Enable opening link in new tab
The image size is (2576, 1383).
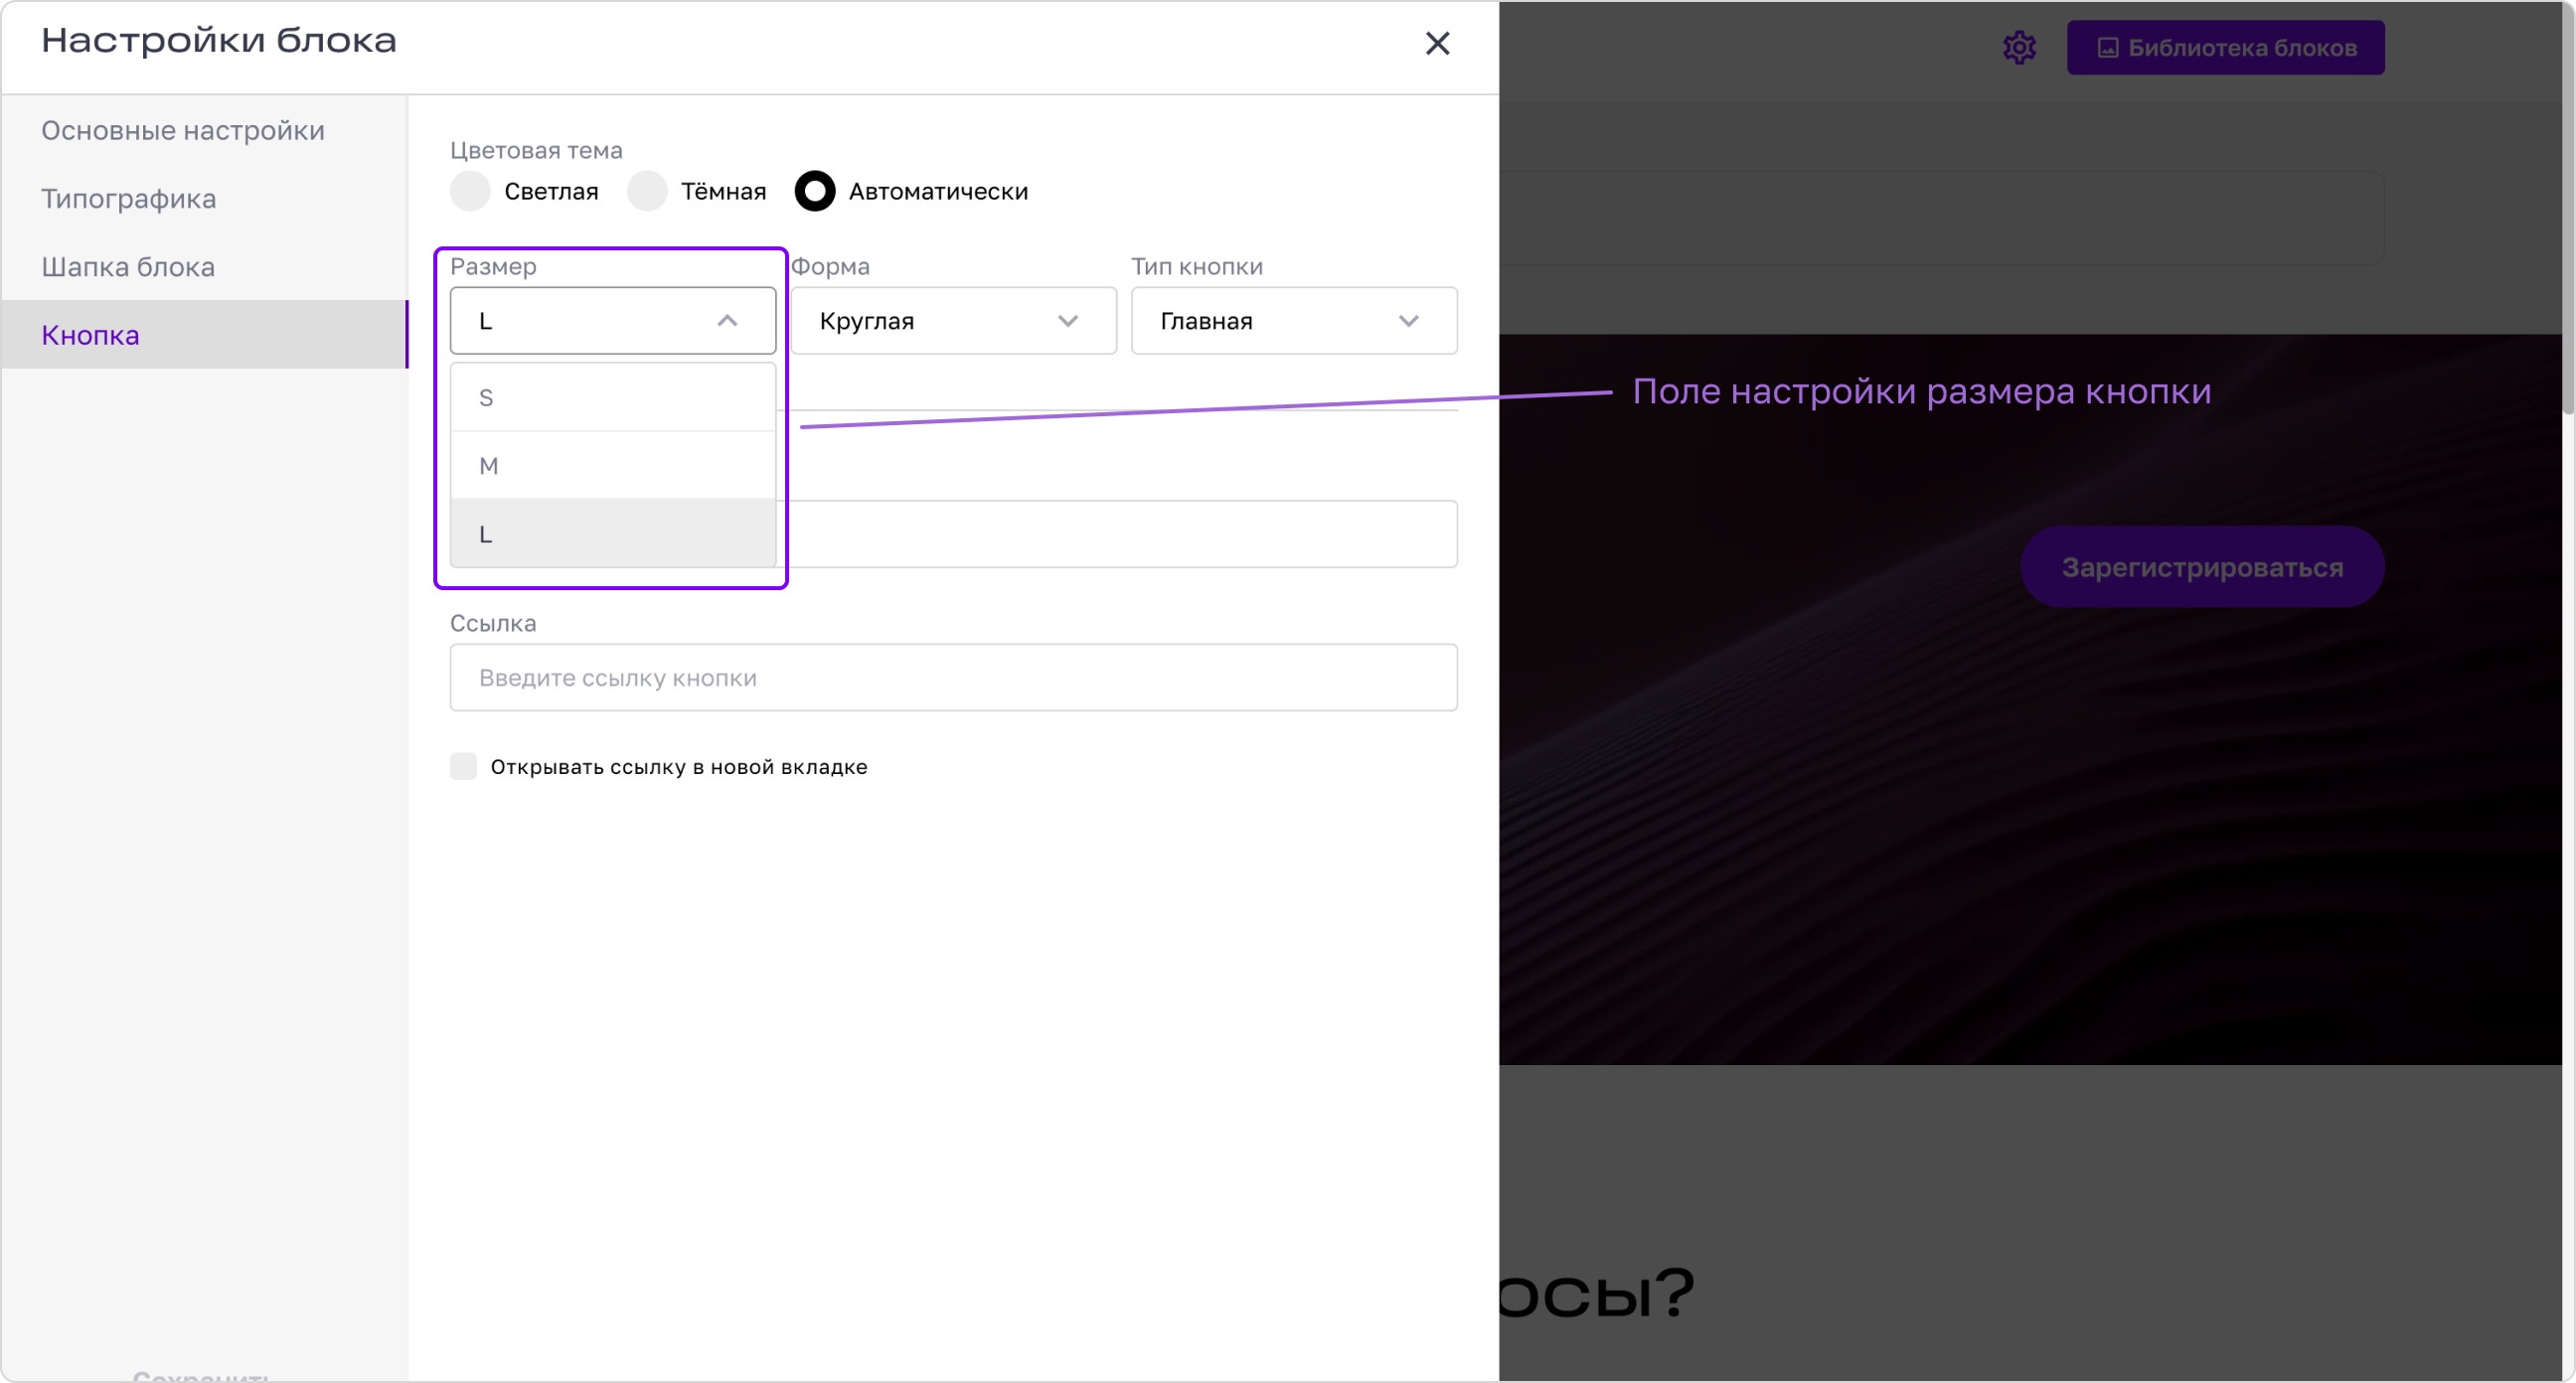[463, 767]
